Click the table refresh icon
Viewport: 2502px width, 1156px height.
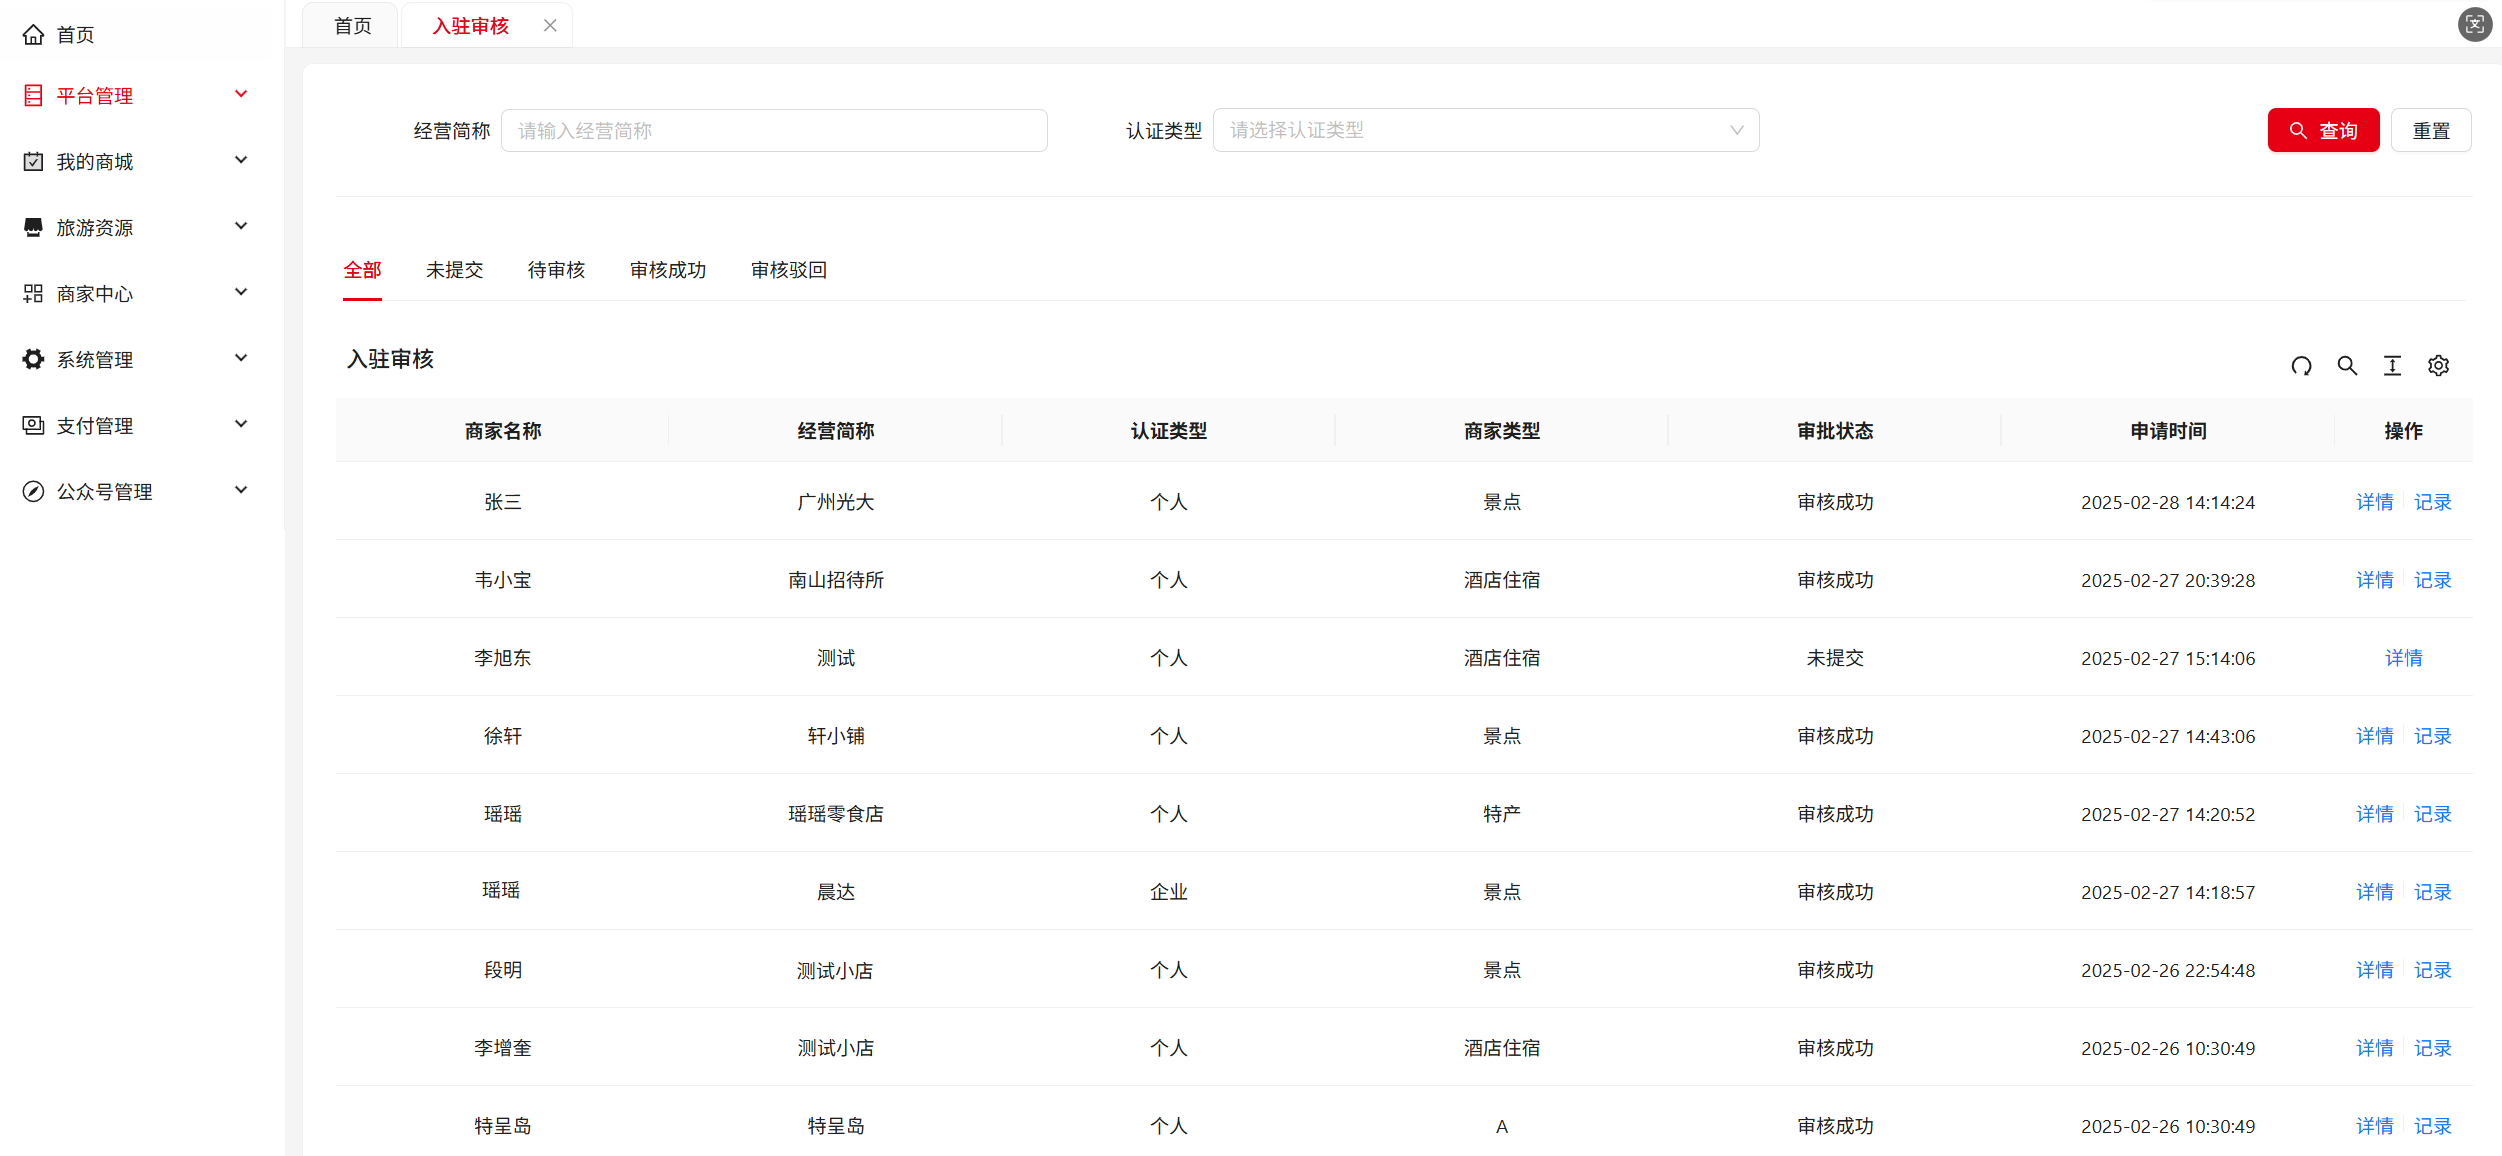(x=2301, y=366)
